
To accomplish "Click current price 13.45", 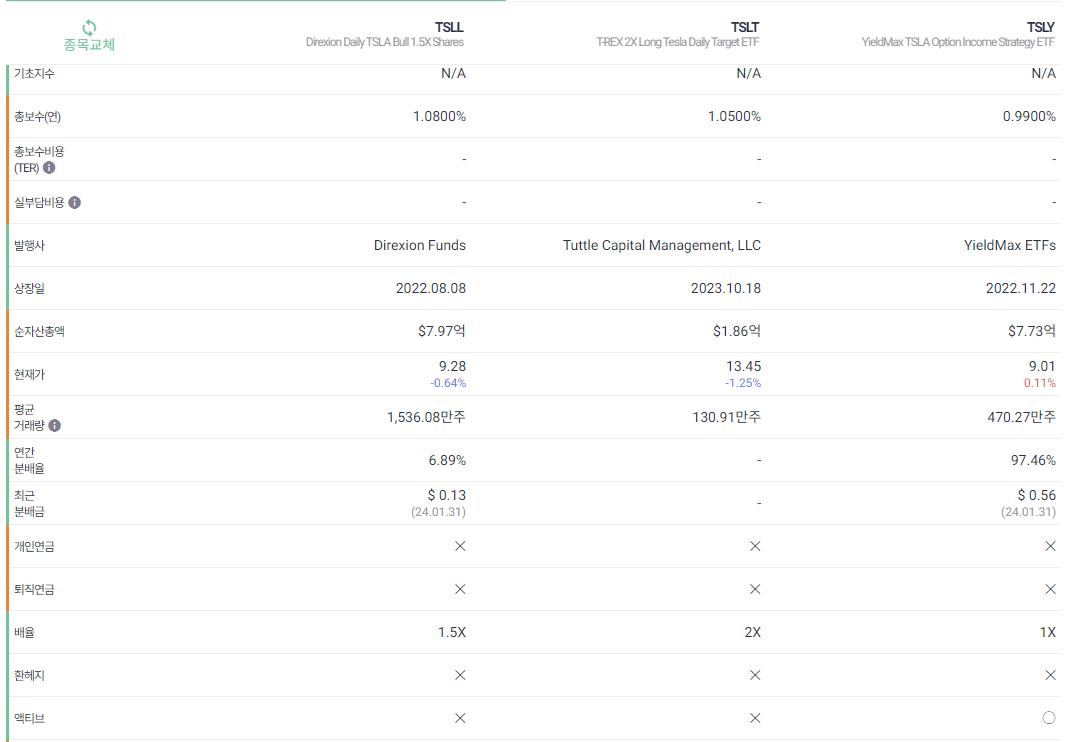I will [743, 366].
